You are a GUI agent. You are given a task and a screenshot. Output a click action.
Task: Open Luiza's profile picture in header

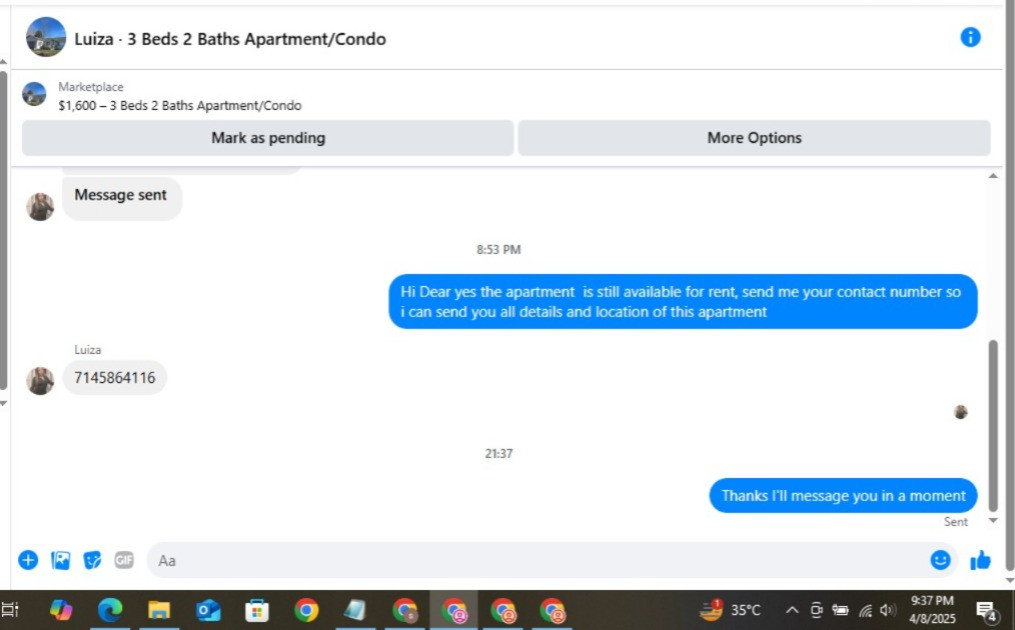pyautogui.click(x=45, y=37)
